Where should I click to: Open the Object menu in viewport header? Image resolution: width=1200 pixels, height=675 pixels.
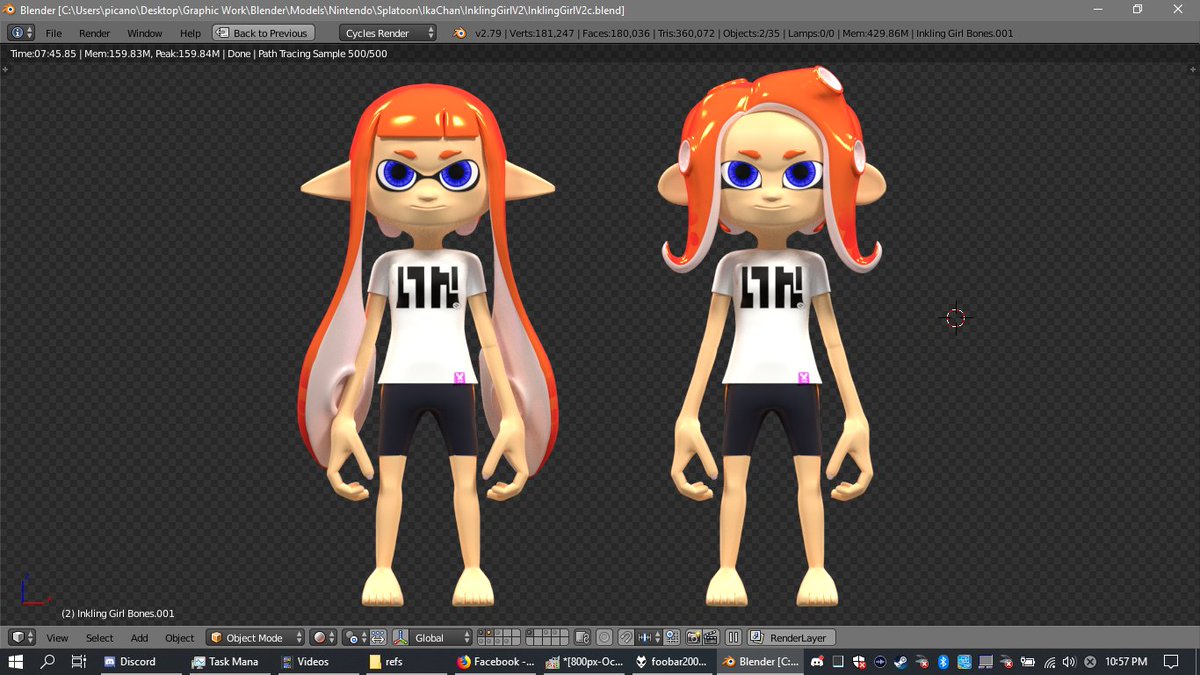point(179,638)
